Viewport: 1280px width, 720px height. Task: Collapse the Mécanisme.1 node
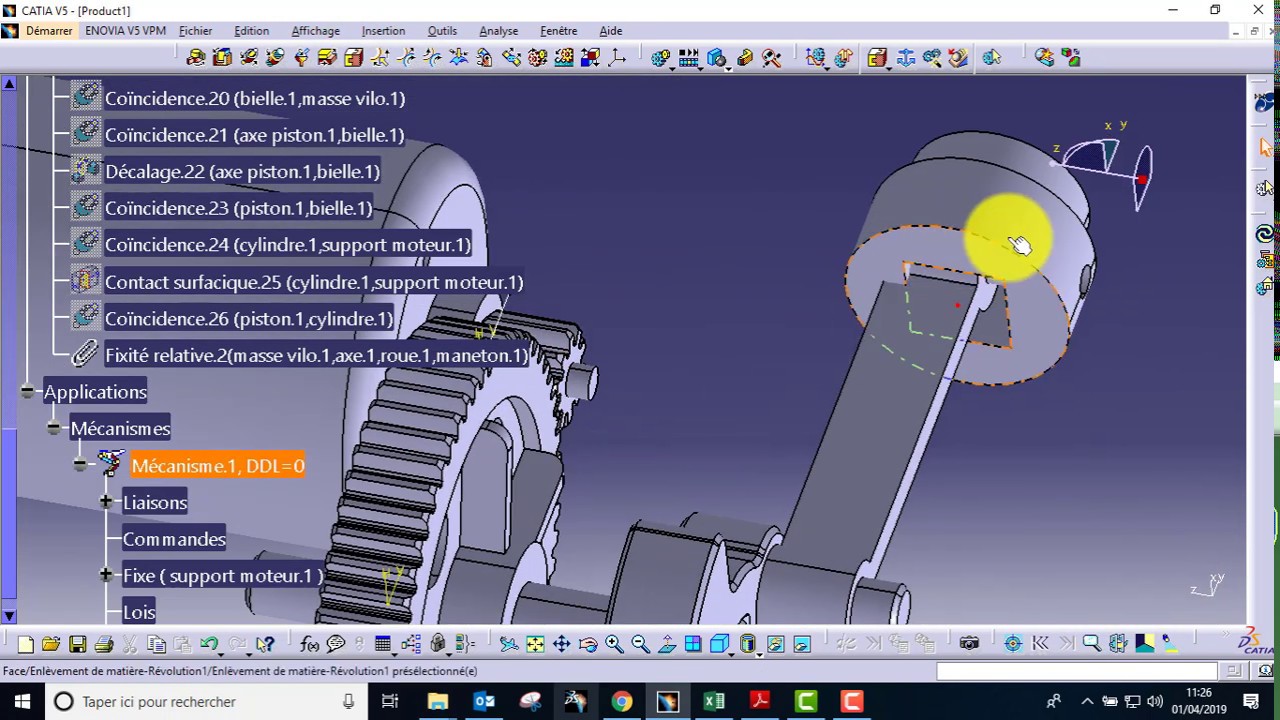click(80, 466)
